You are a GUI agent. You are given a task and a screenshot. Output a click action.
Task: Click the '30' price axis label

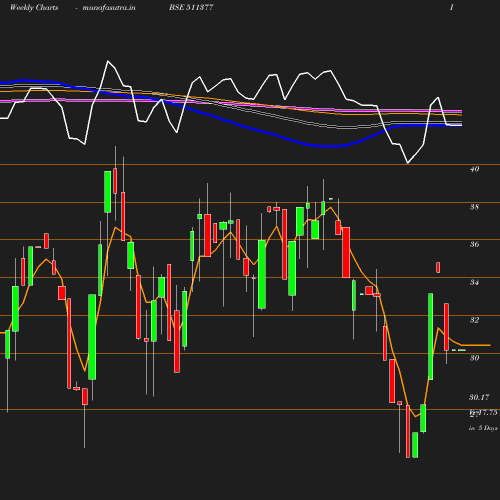pyautogui.click(x=474, y=358)
